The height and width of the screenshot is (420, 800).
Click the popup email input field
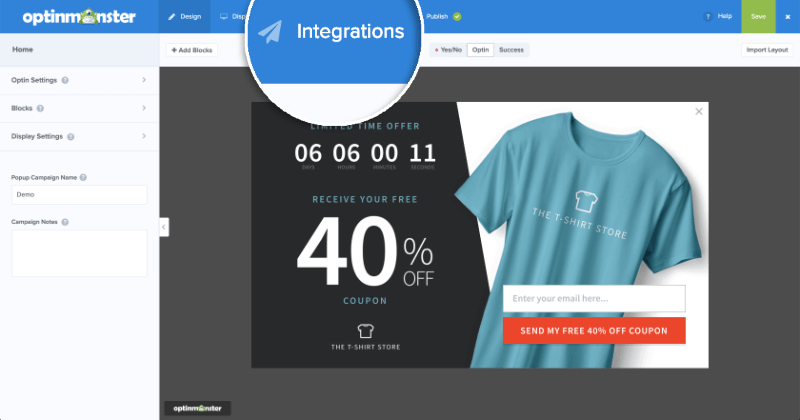[593, 298]
